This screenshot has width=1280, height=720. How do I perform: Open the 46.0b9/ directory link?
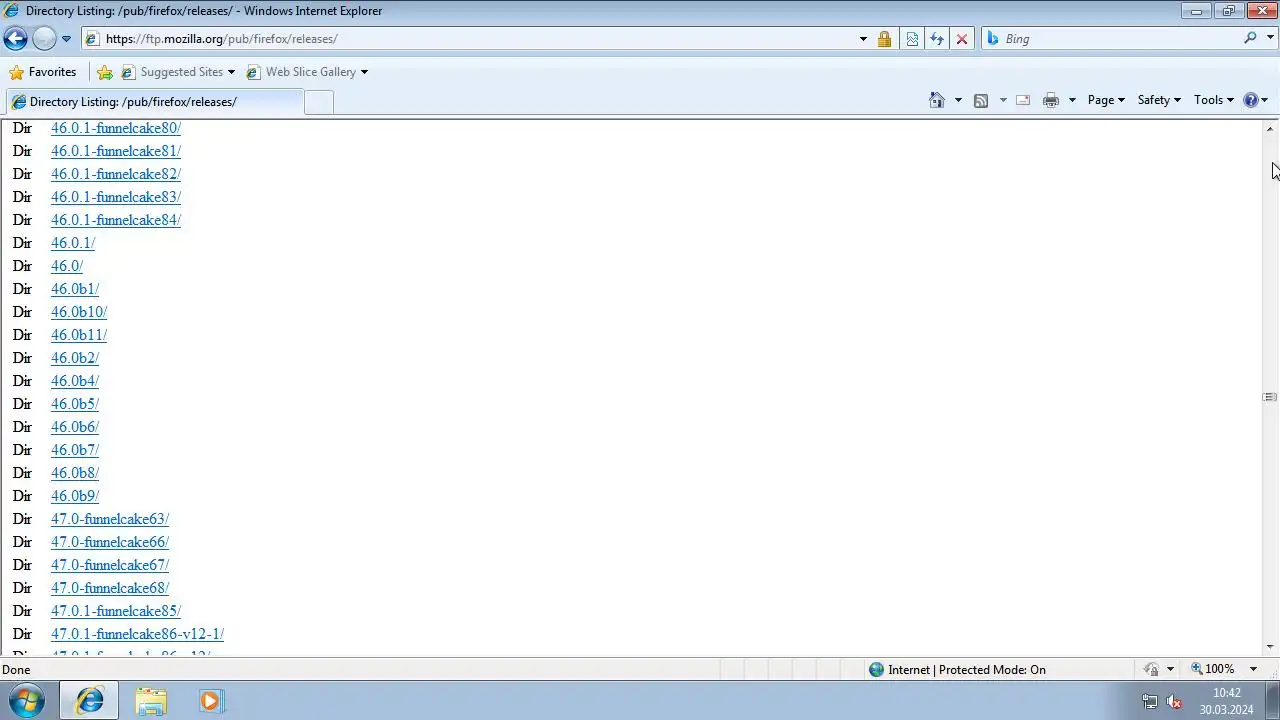(x=75, y=496)
